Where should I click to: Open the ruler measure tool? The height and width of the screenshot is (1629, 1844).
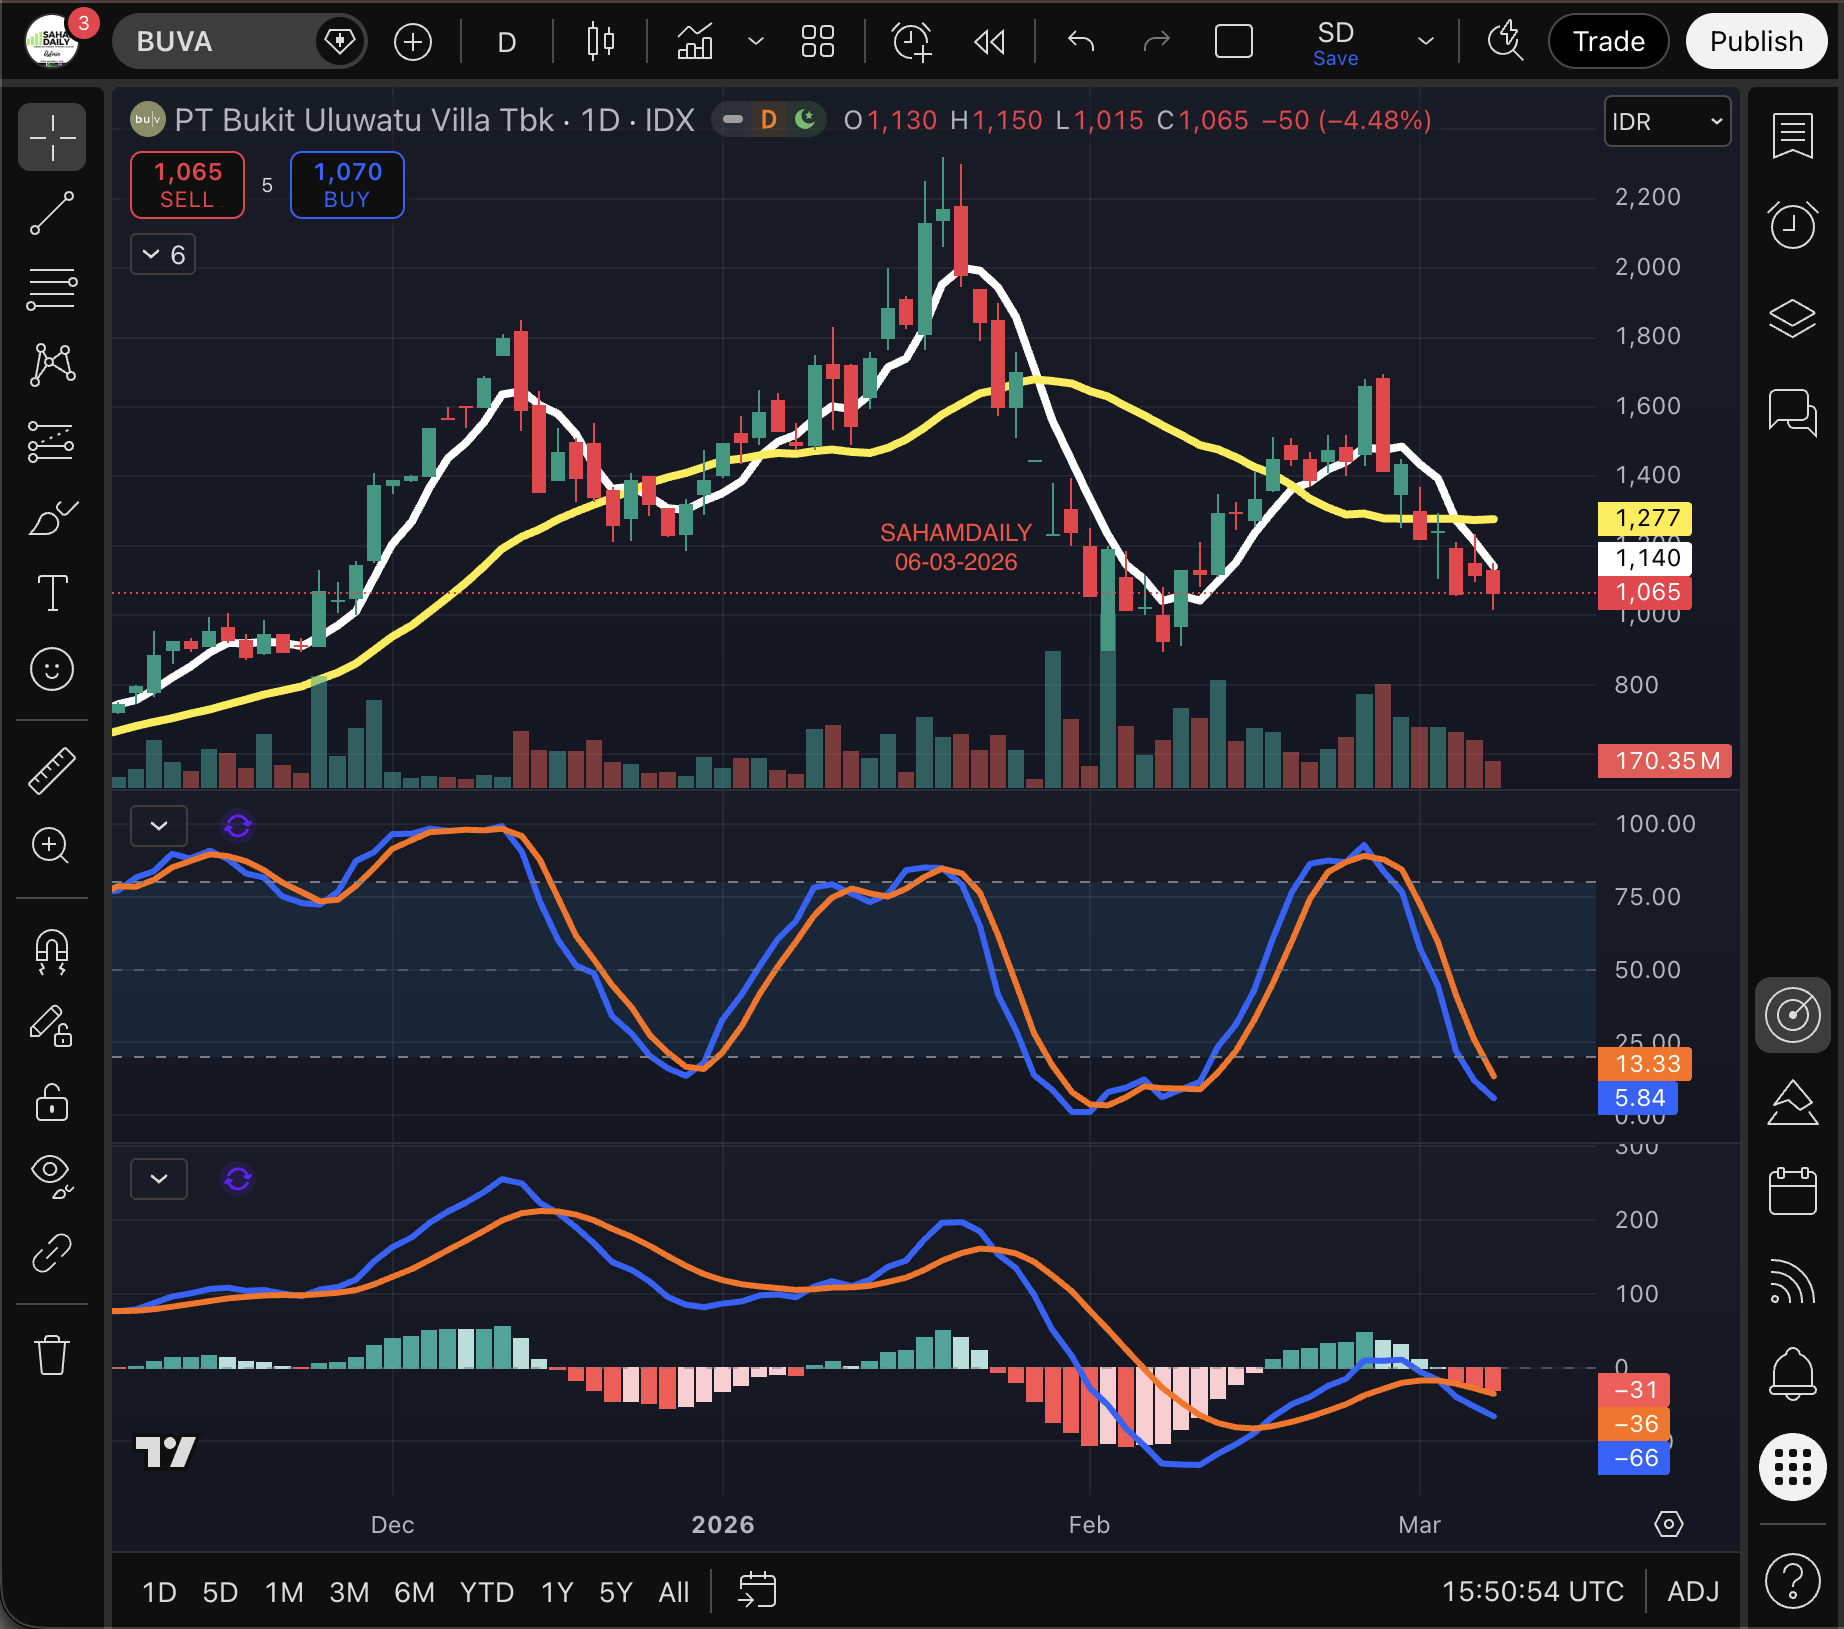pyautogui.click(x=52, y=771)
